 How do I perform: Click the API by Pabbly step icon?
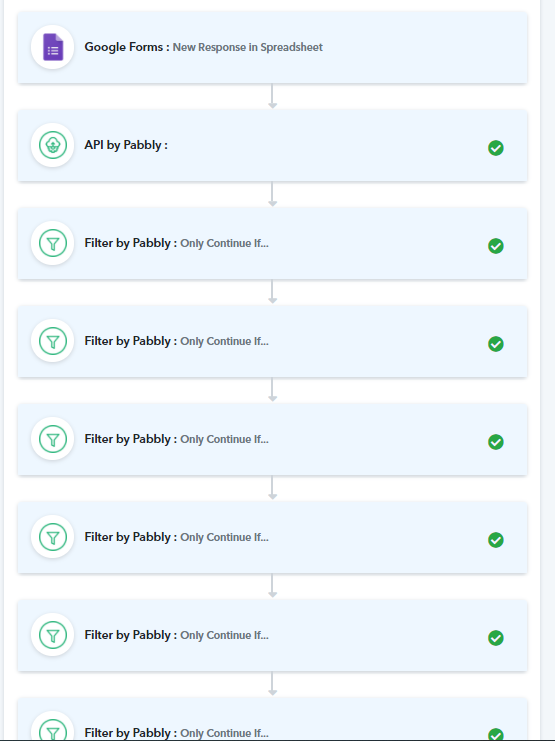point(52,145)
